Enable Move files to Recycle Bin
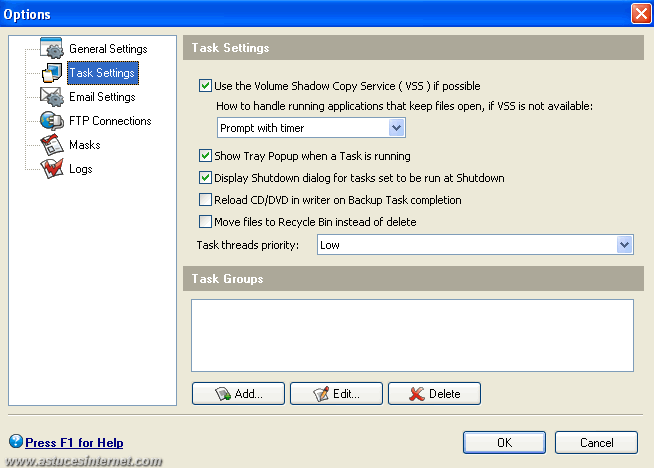This screenshot has width=654, height=468. pyautogui.click(x=205, y=221)
